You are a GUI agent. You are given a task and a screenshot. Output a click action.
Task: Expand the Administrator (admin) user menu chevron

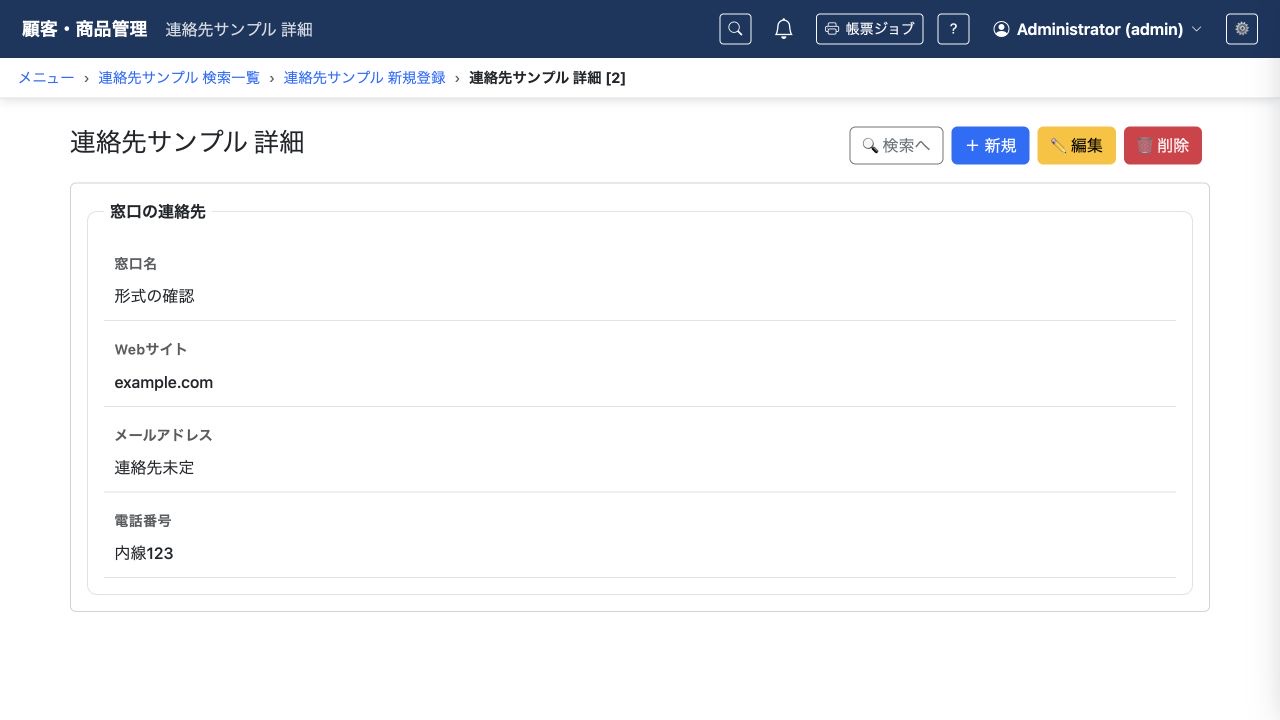tap(1196, 30)
